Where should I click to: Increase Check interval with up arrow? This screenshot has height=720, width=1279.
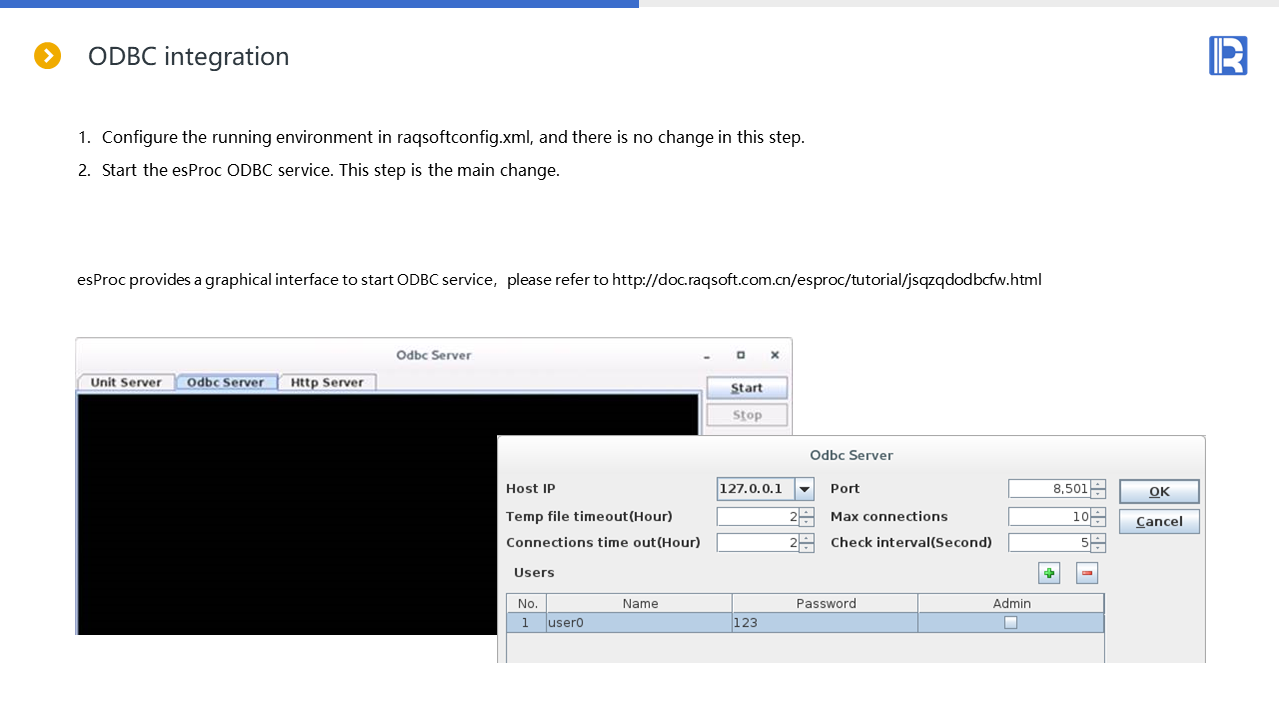pos(1098,538)
